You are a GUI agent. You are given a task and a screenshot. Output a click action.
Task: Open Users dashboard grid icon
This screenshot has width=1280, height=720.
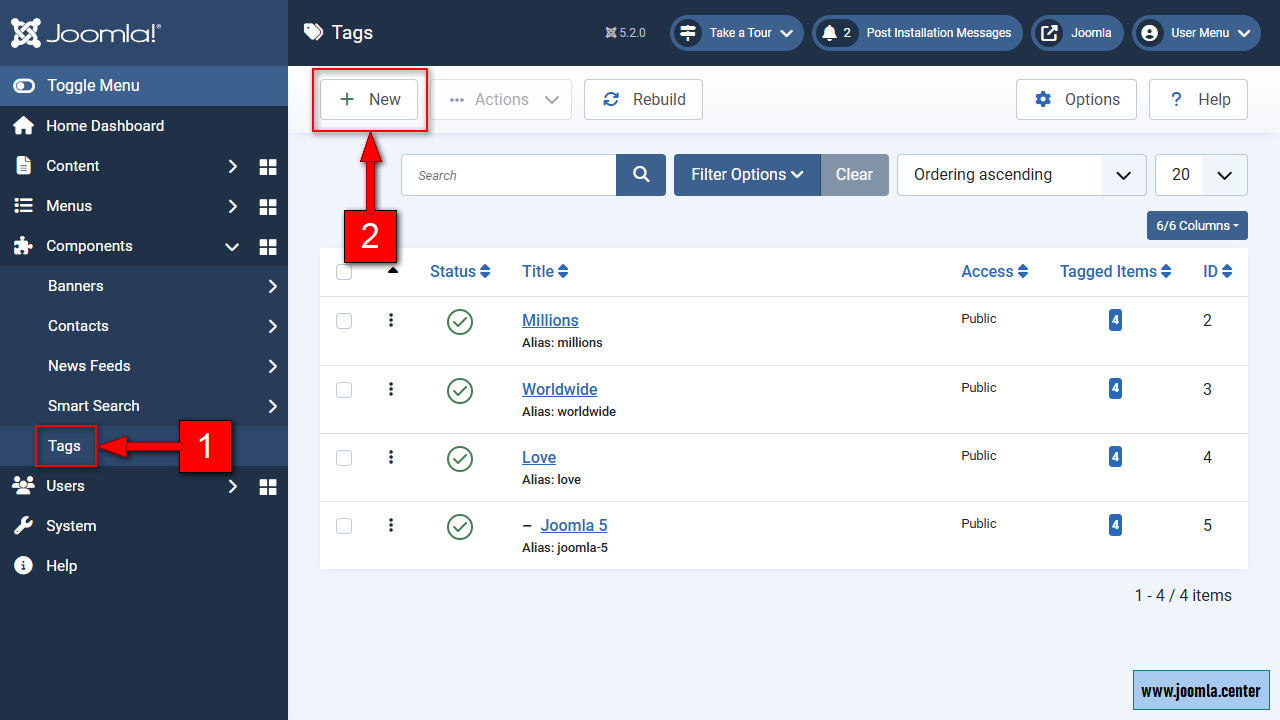[x=268, y=486]
